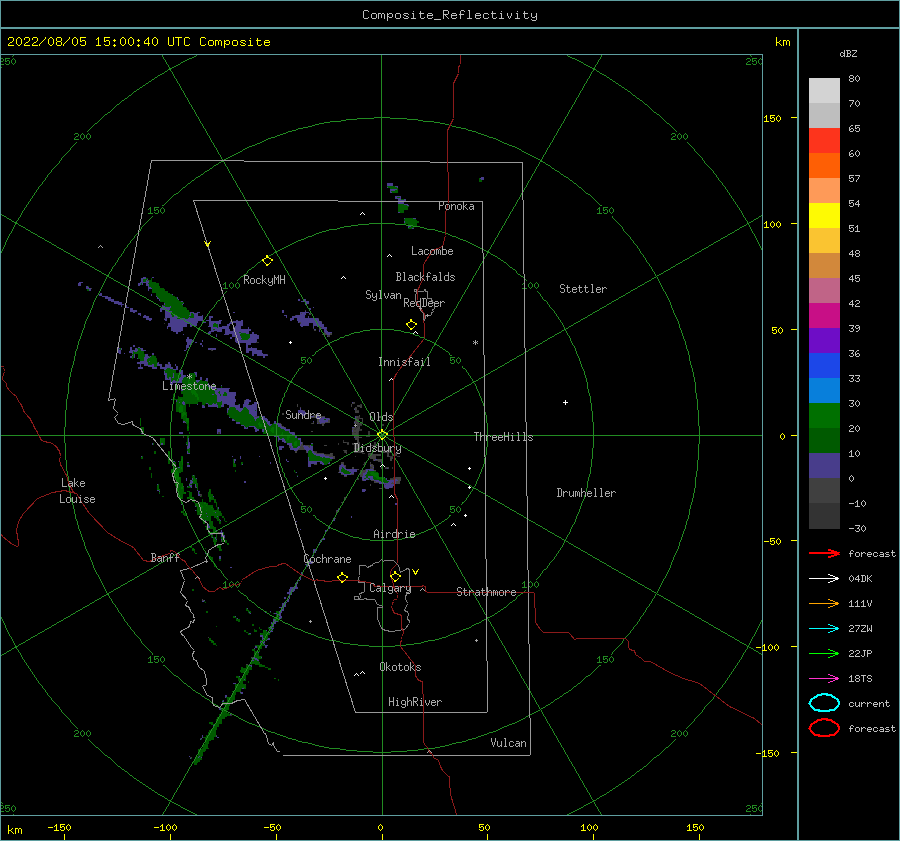The image size is (900, 841).
Task: Click the HighRiver label
Action: [414, 702]
